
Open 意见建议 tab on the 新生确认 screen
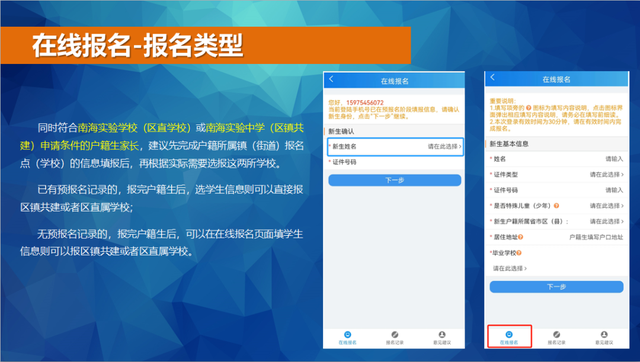(442, 338)
